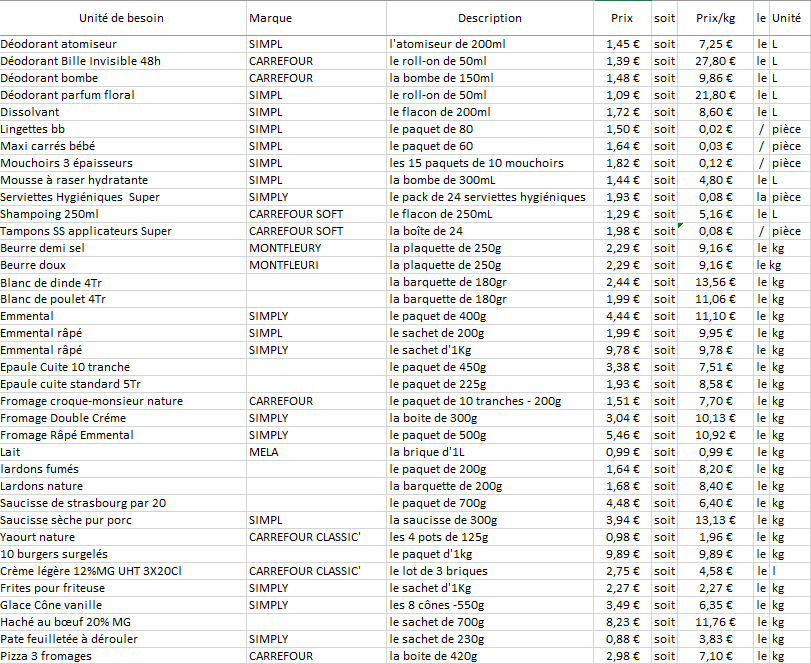
Task: Click 'les 8 cônes -550g' description cell
Action: (490, 606)
